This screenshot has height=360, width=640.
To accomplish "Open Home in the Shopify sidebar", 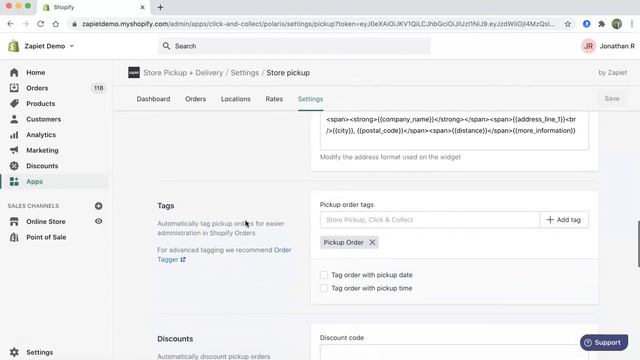I will (x=36, y=72).
